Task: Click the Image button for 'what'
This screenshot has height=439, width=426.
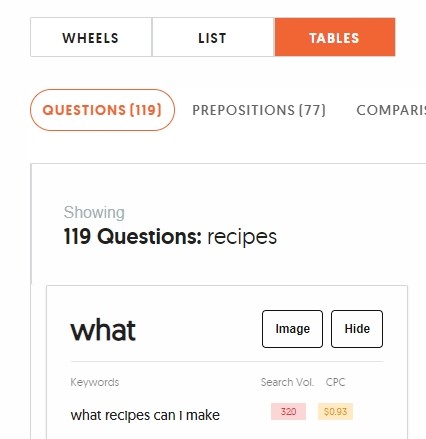Action: (x=292, y=329)
